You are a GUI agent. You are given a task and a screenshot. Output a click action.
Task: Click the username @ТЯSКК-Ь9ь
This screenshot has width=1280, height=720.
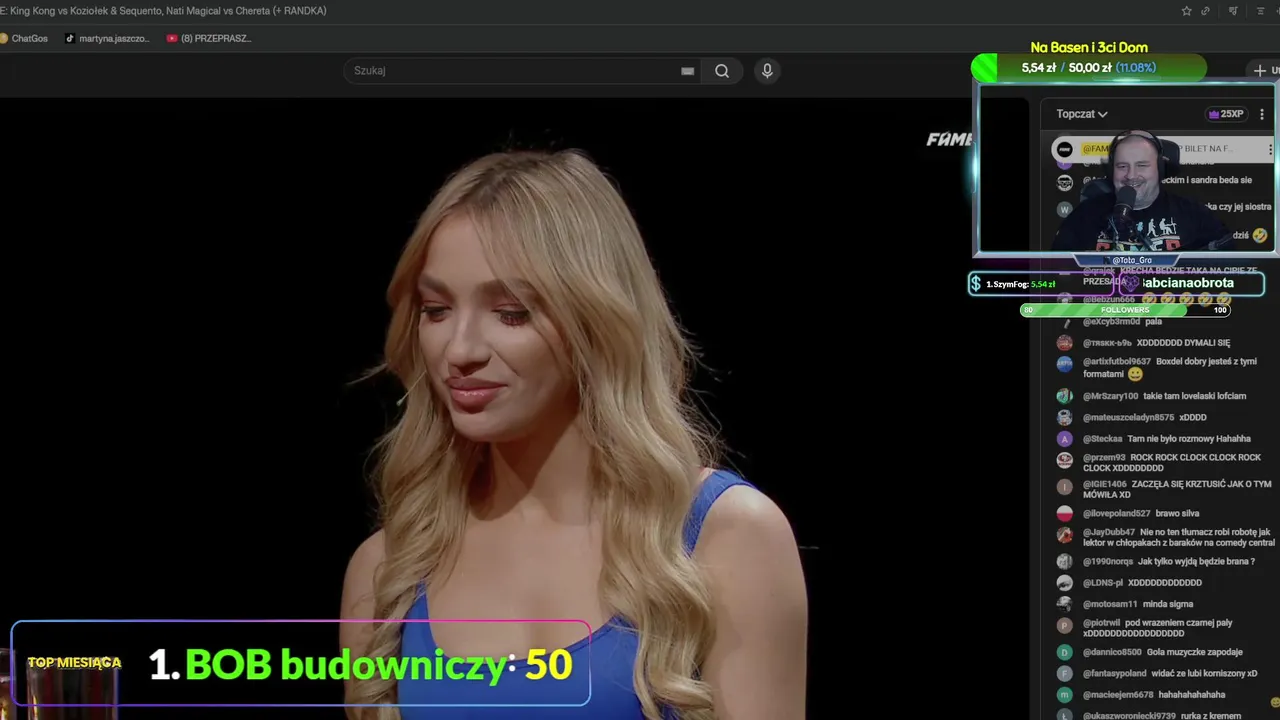pyautogui.click(x=1107, y=343)
